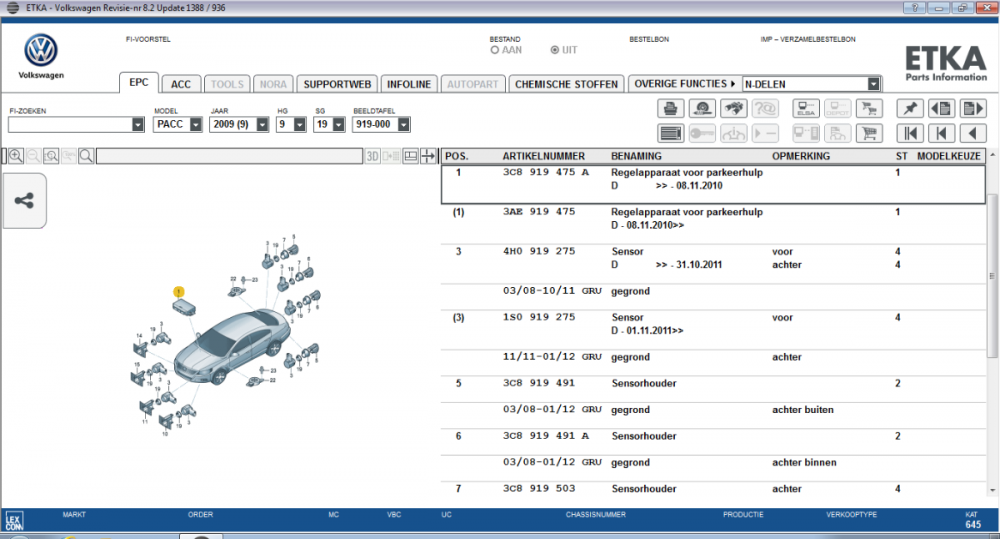Toggle the split layout view icon
This screenshot has height=539, width=1000.
pos(411,156)
